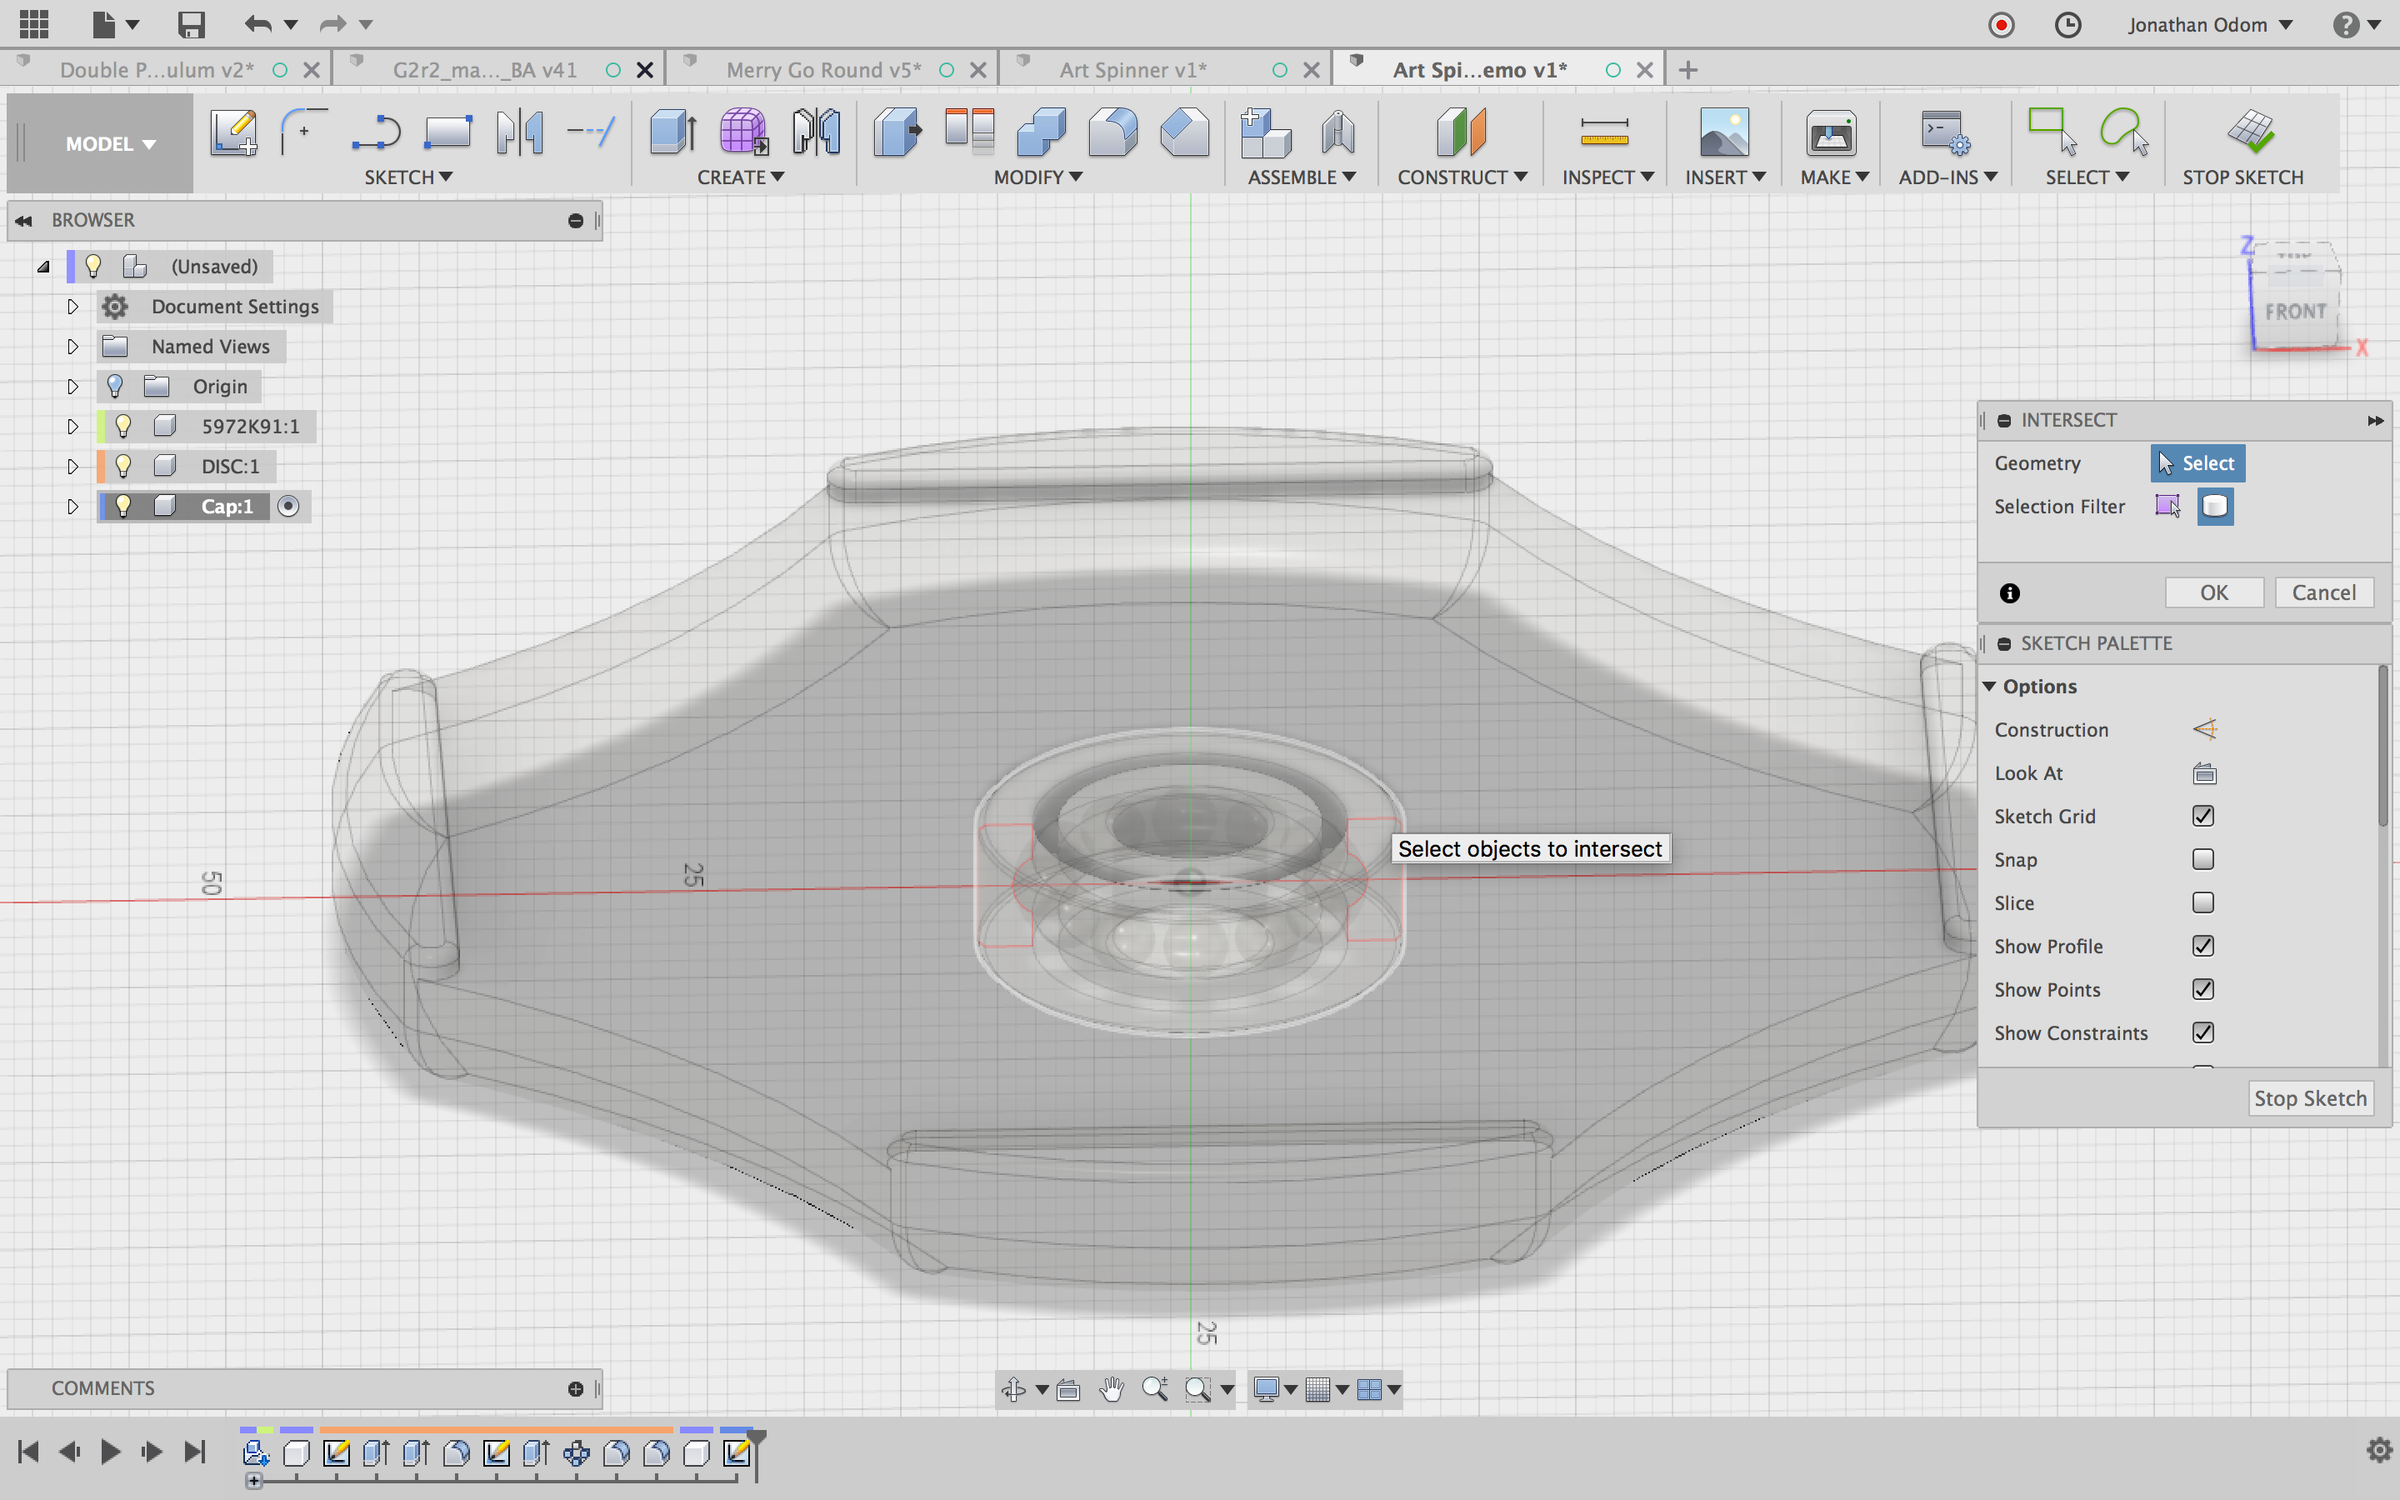Click the Insert image icon
Viewport: 2400px width, 1500px height.
[1723, 131]
